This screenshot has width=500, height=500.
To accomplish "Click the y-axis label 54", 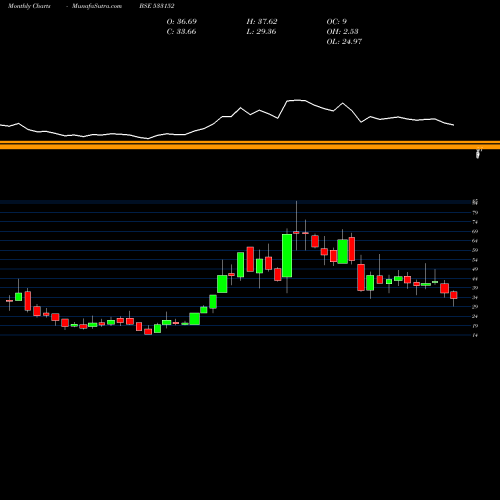I will coord(475,260).
